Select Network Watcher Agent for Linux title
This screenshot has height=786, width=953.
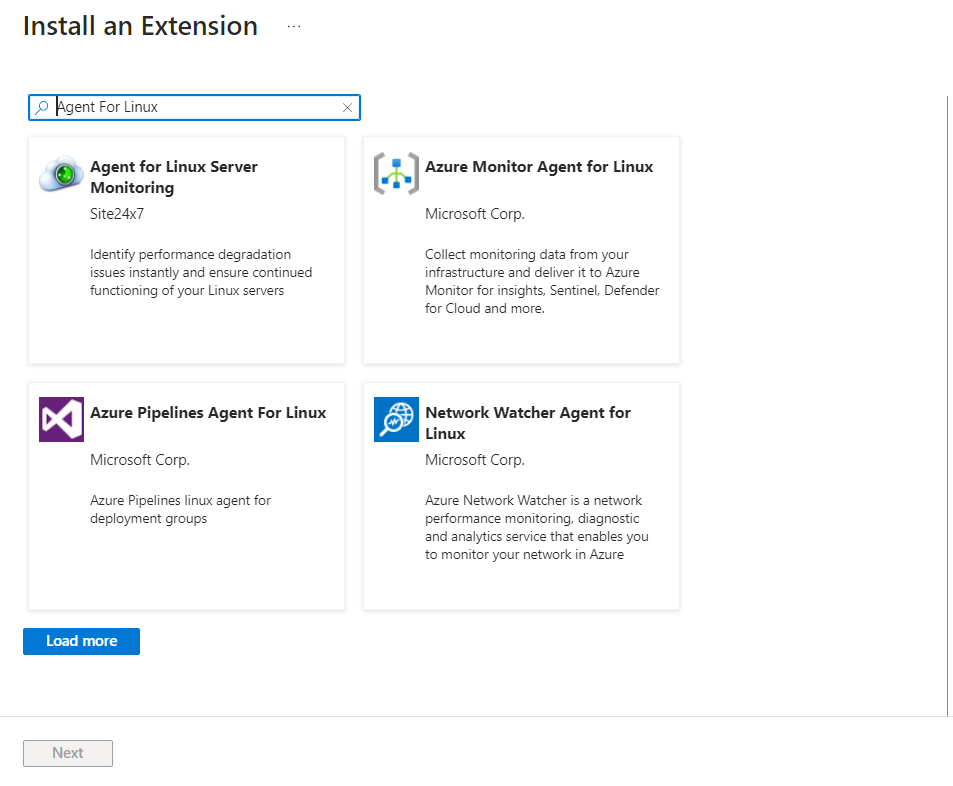[528, 423]
